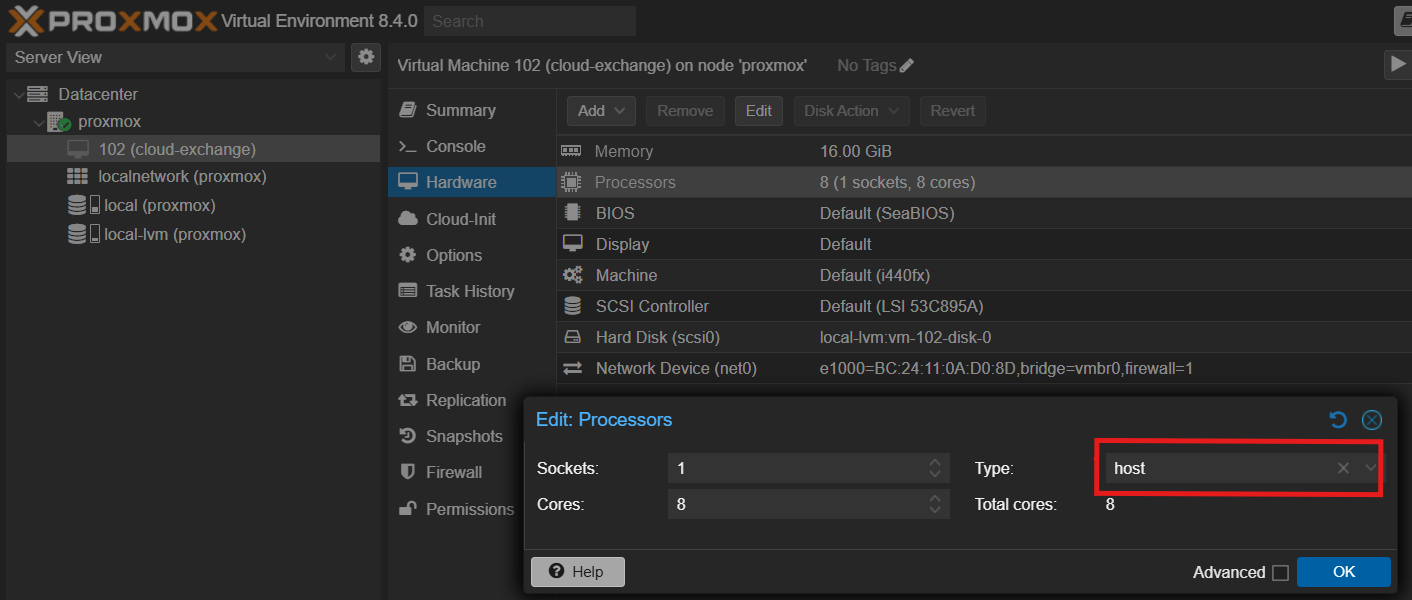Click the SCSI Controller database icon

pyautogui.click(x=572, y=306)
